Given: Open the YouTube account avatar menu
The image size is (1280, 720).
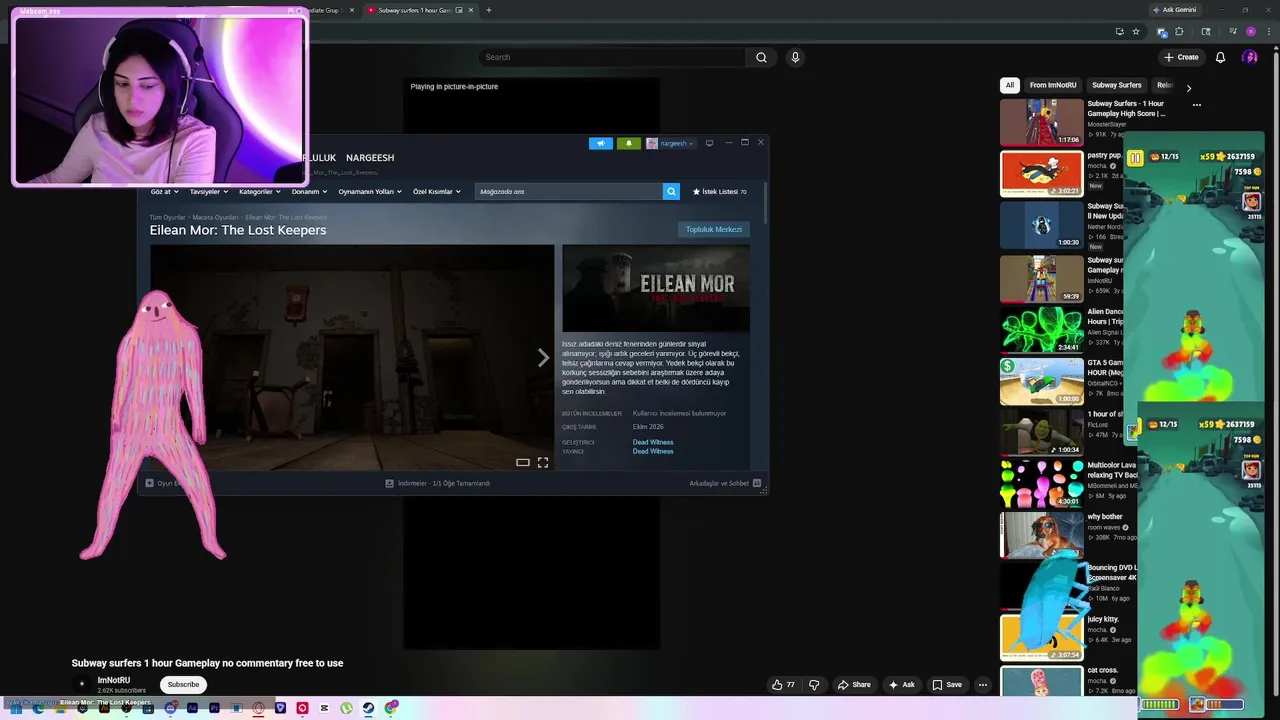Looking at the screenshot, I should [x=1249, y=57].
